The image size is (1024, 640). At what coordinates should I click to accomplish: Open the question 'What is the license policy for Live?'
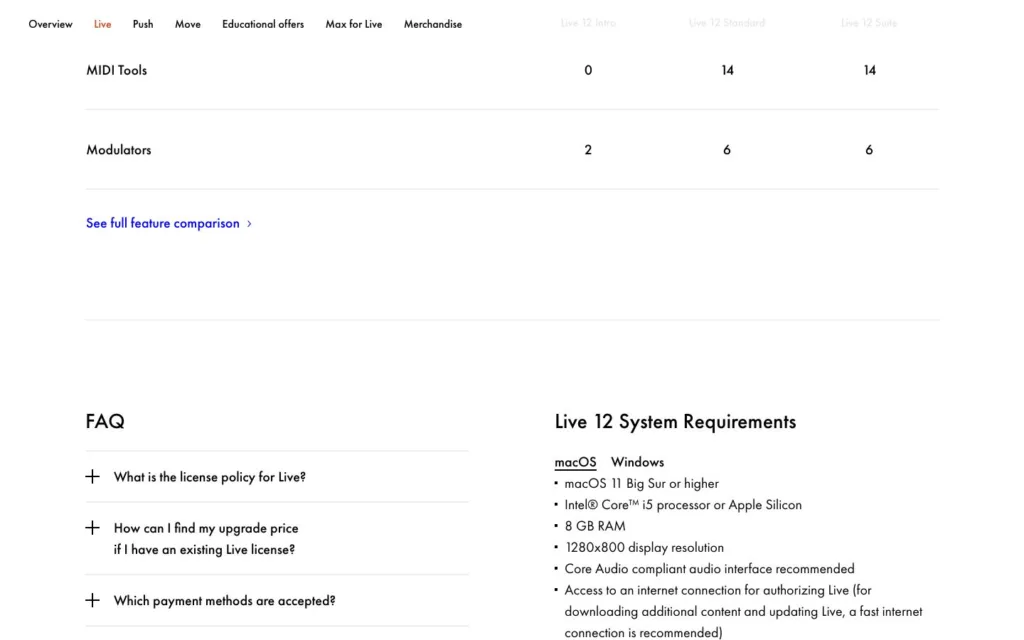click(x=210, y=477)
